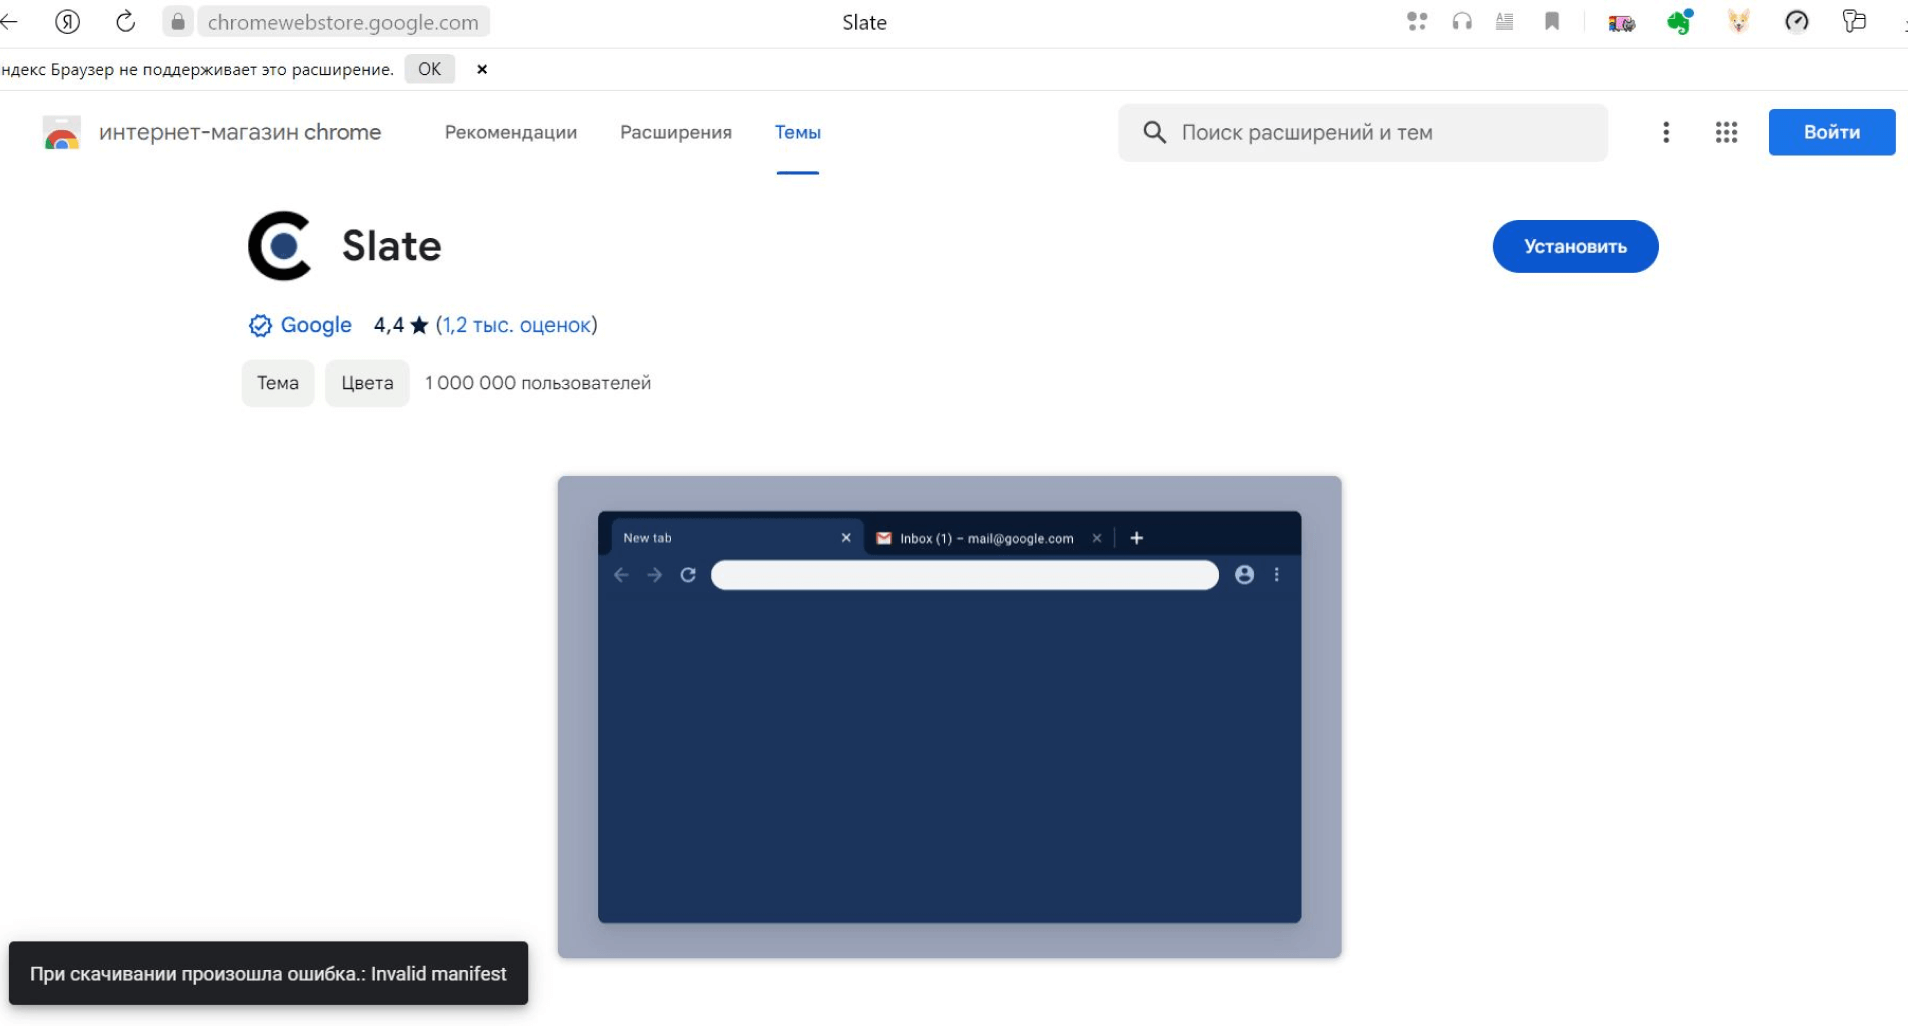This screenshot has height=1026, width=1908.
Task: Click the Nyan Cat extension icon
Action: [x=1621, y=23]
